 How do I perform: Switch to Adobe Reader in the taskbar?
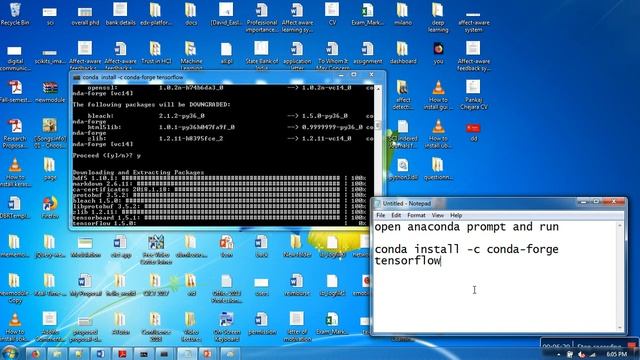[x=122, y=353]
